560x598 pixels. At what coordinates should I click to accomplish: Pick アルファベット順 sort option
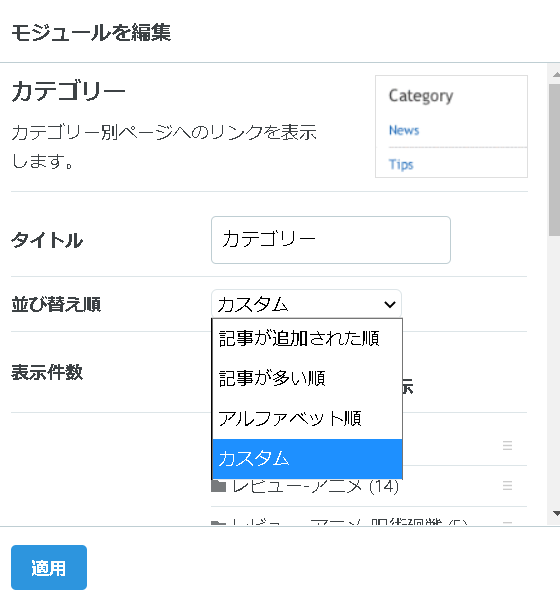pos(307,419)
